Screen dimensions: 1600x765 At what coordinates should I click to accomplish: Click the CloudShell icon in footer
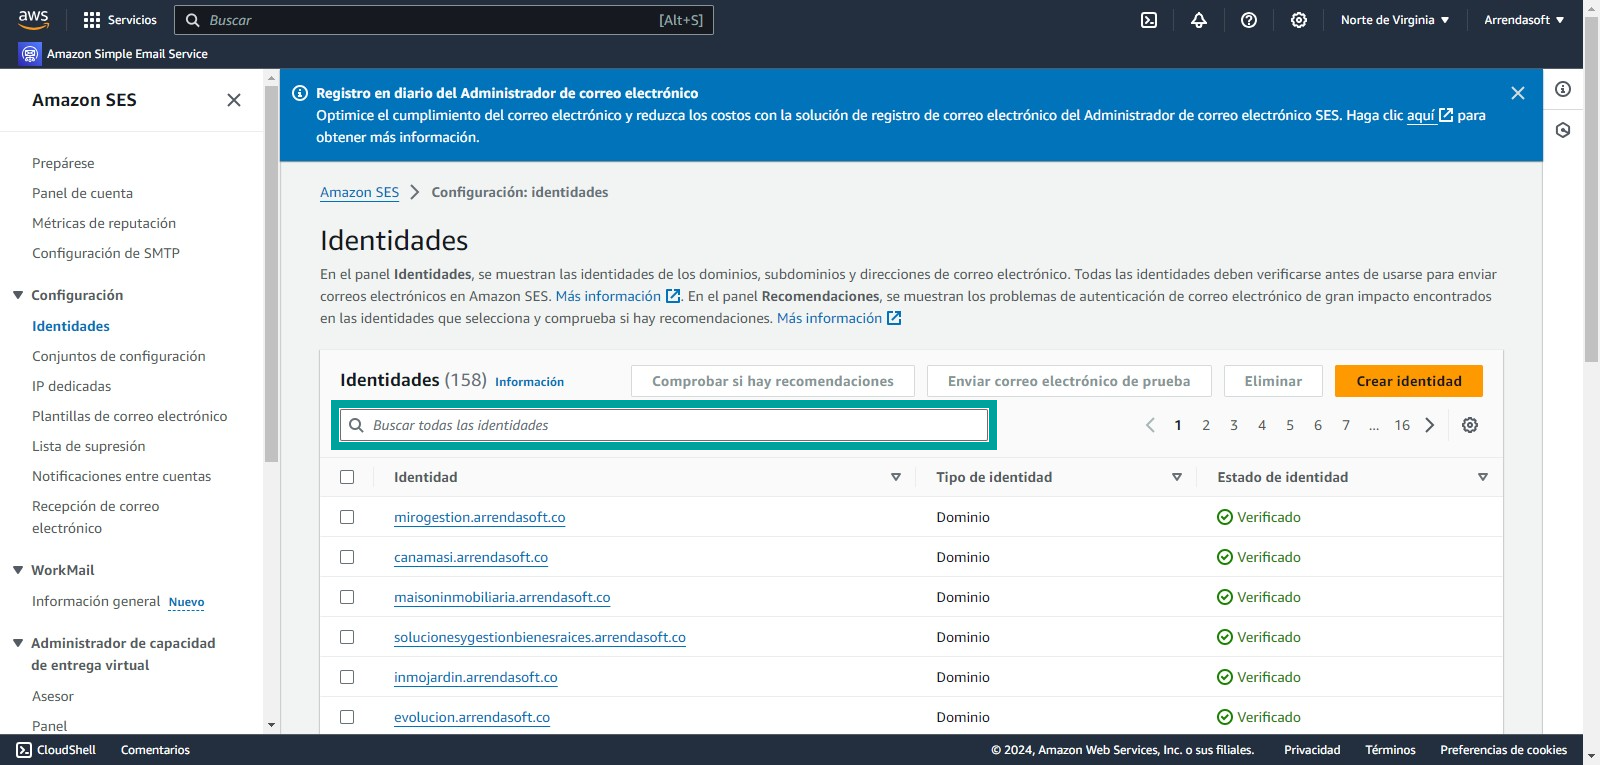click(24, 750)
